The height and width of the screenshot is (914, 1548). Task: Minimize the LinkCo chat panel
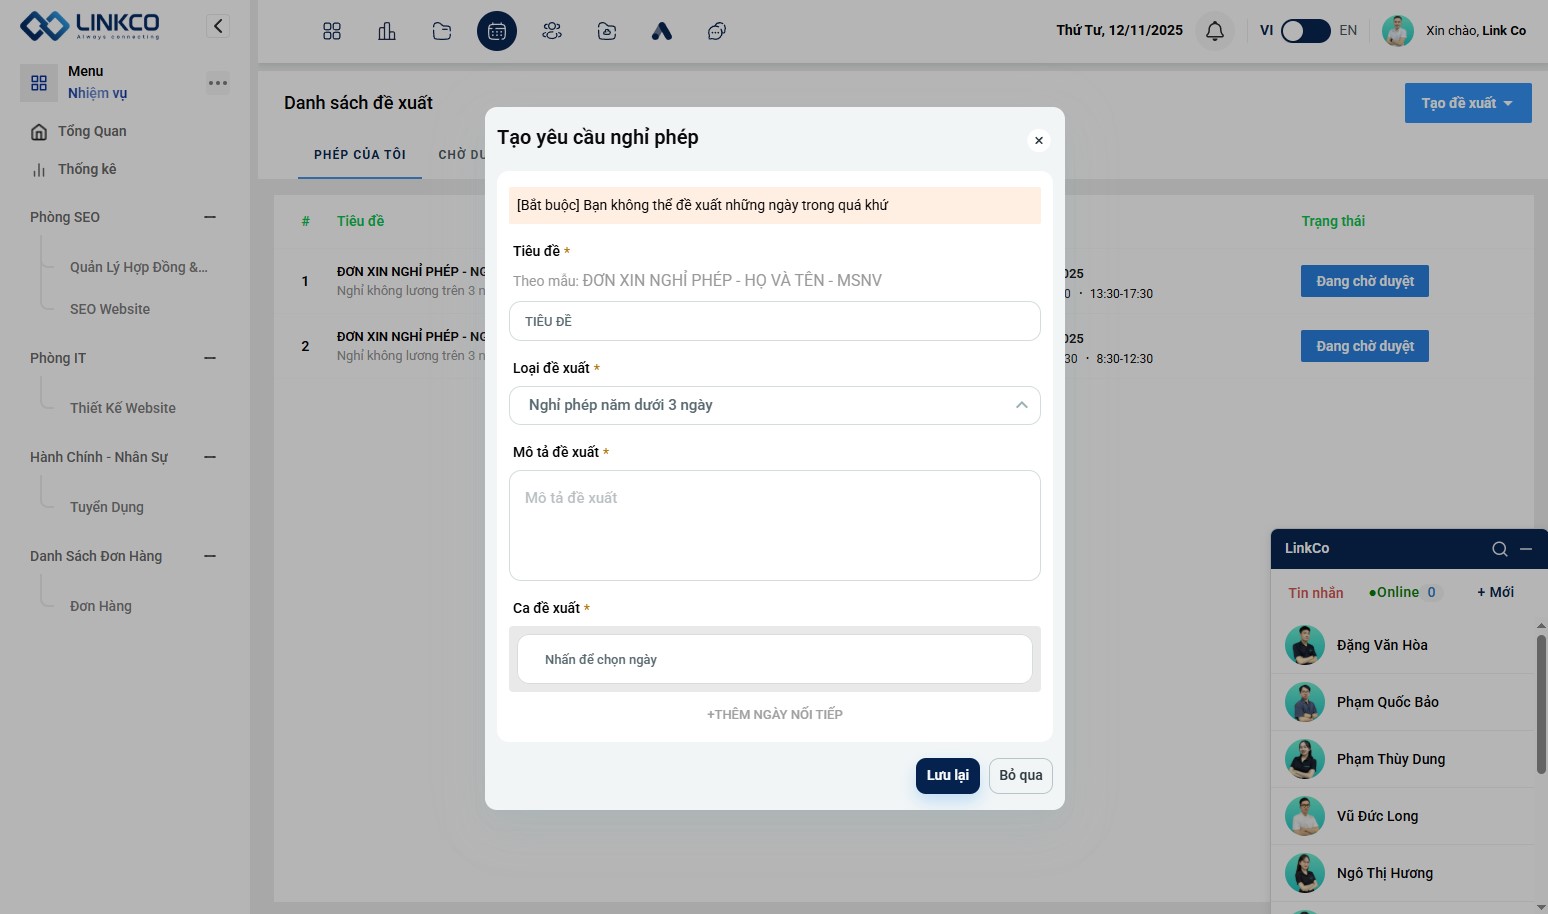(1526, 549)
